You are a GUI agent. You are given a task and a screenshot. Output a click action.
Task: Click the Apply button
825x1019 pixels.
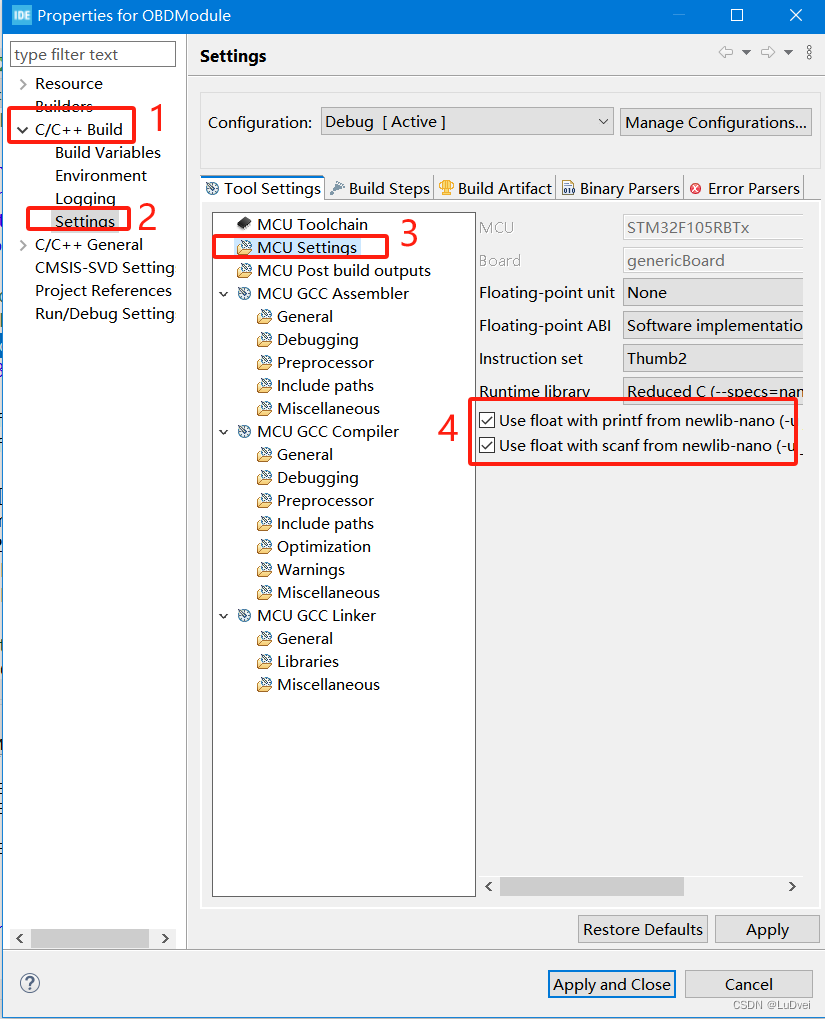(767, 929)
